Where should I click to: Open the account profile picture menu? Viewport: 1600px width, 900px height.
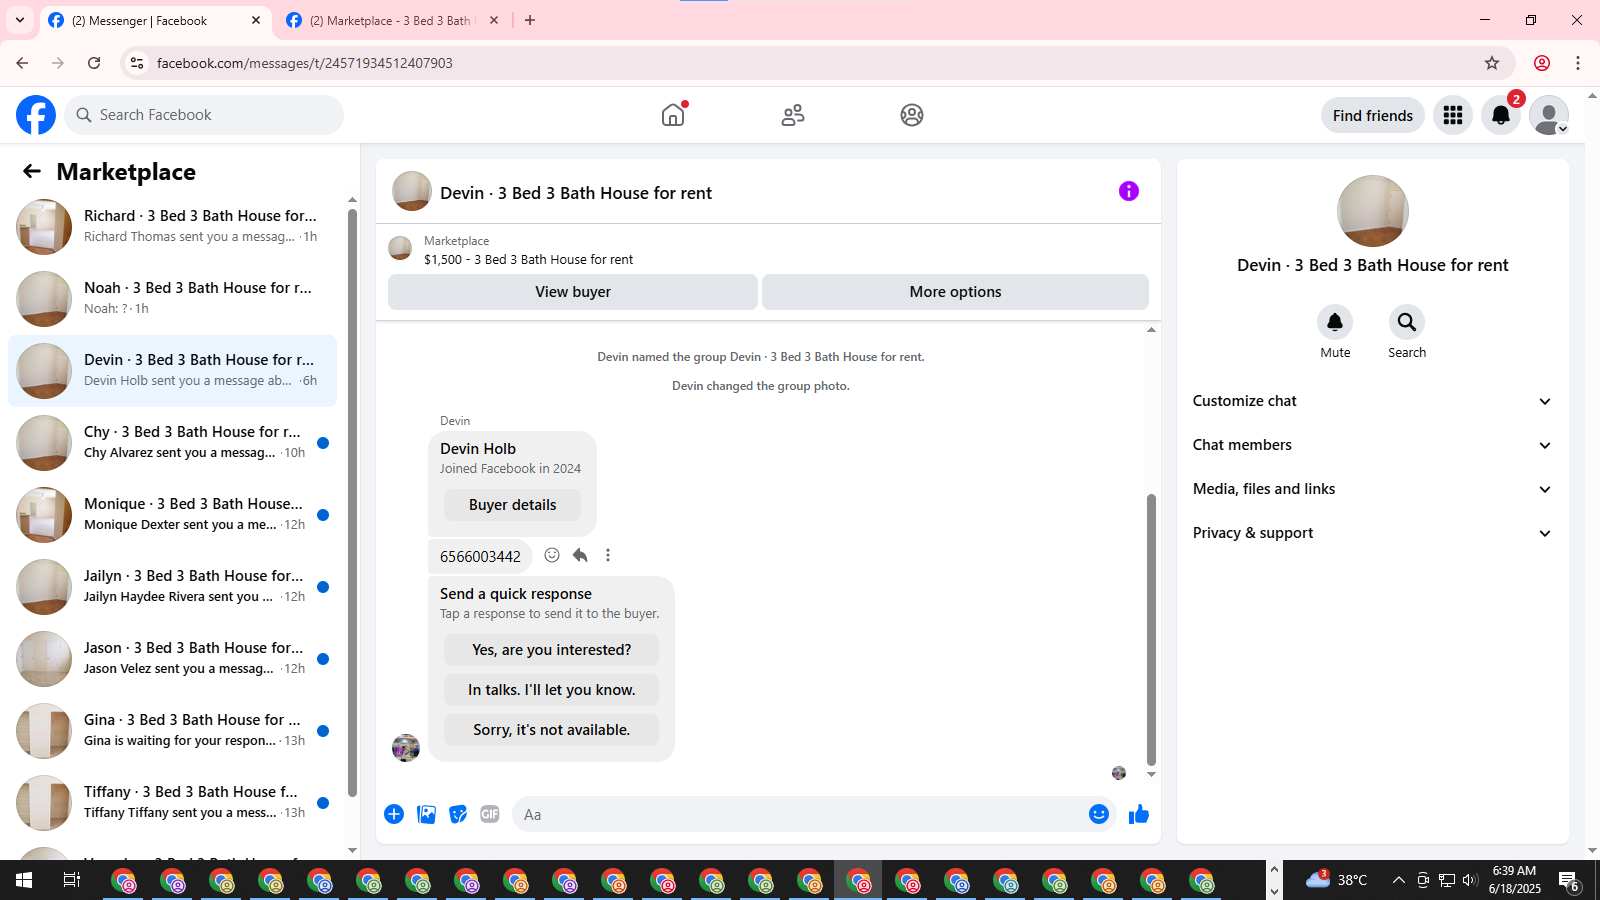[x=1549, y=115]
